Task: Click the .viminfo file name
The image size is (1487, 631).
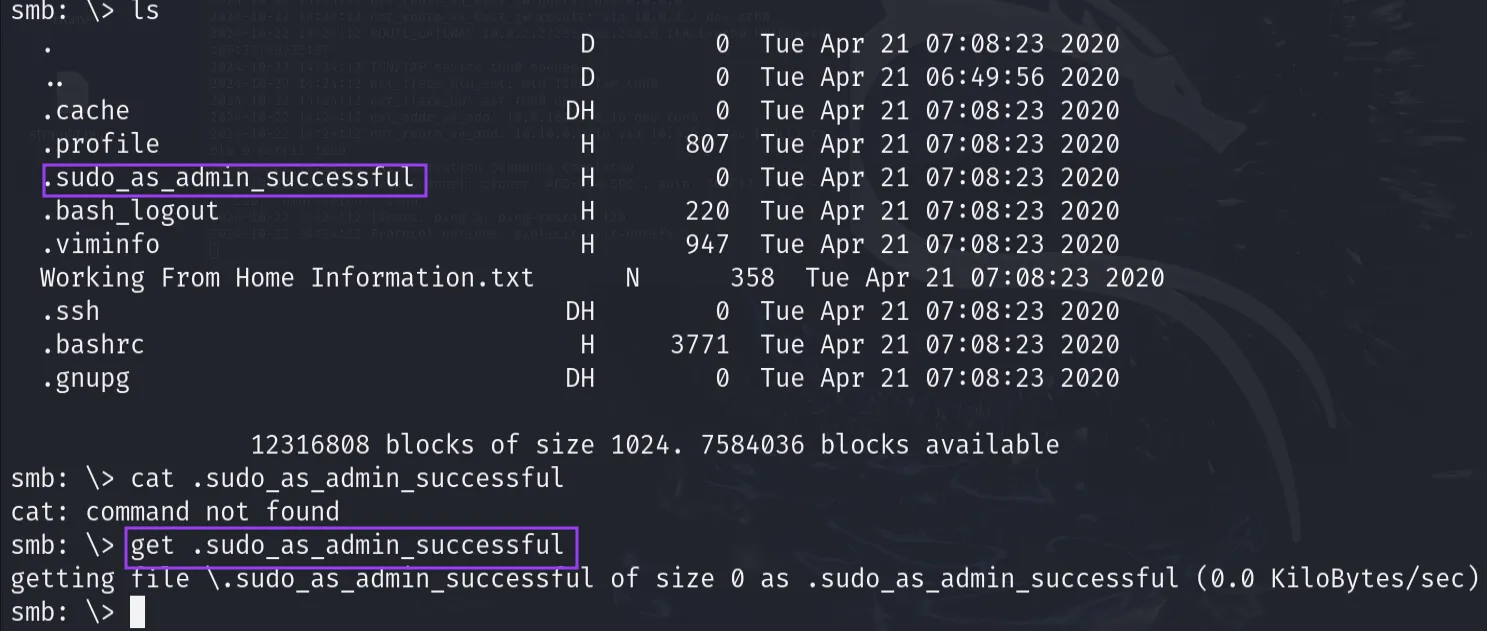Action: tap(100, 244)
